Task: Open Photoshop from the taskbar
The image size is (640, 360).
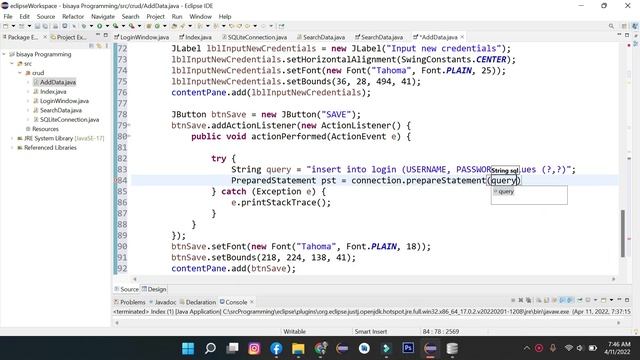Action: tap(408, 348)
